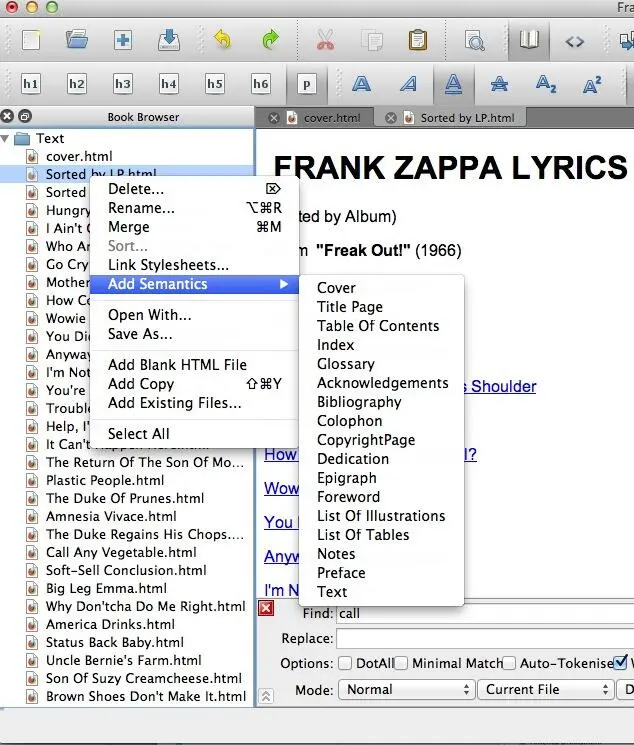634x745 pixels.
Task: Enable the Auto-Tokenise checkbox
Action: pos(509,663)
